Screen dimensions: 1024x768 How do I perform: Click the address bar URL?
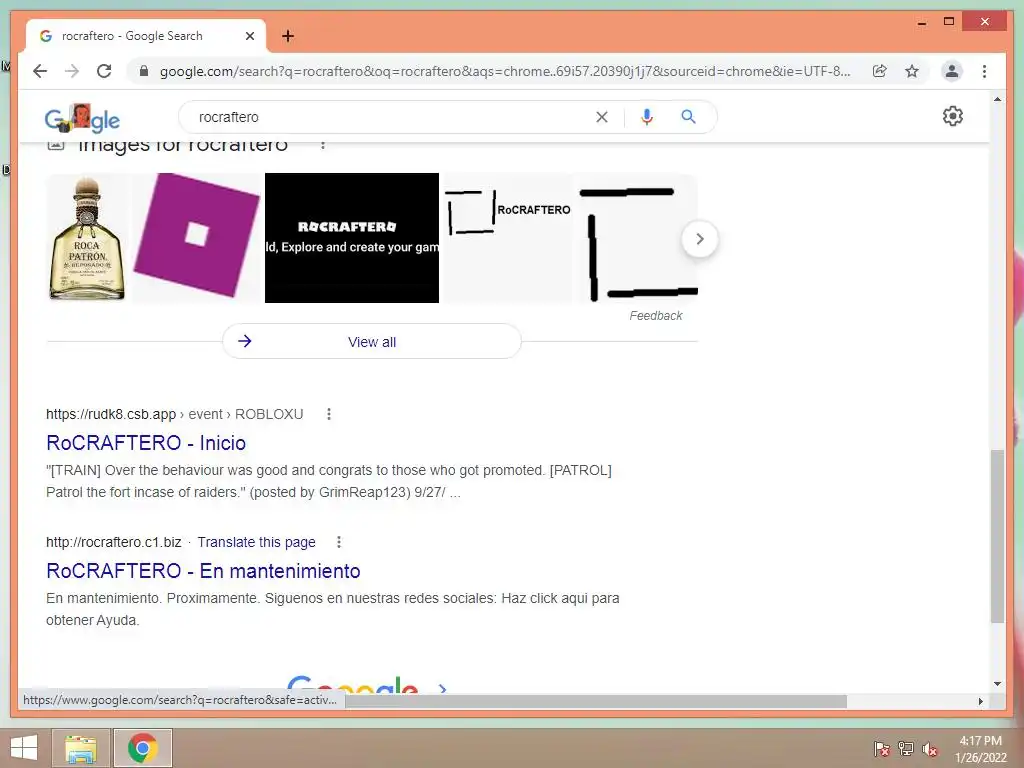[x=505, y=71]
